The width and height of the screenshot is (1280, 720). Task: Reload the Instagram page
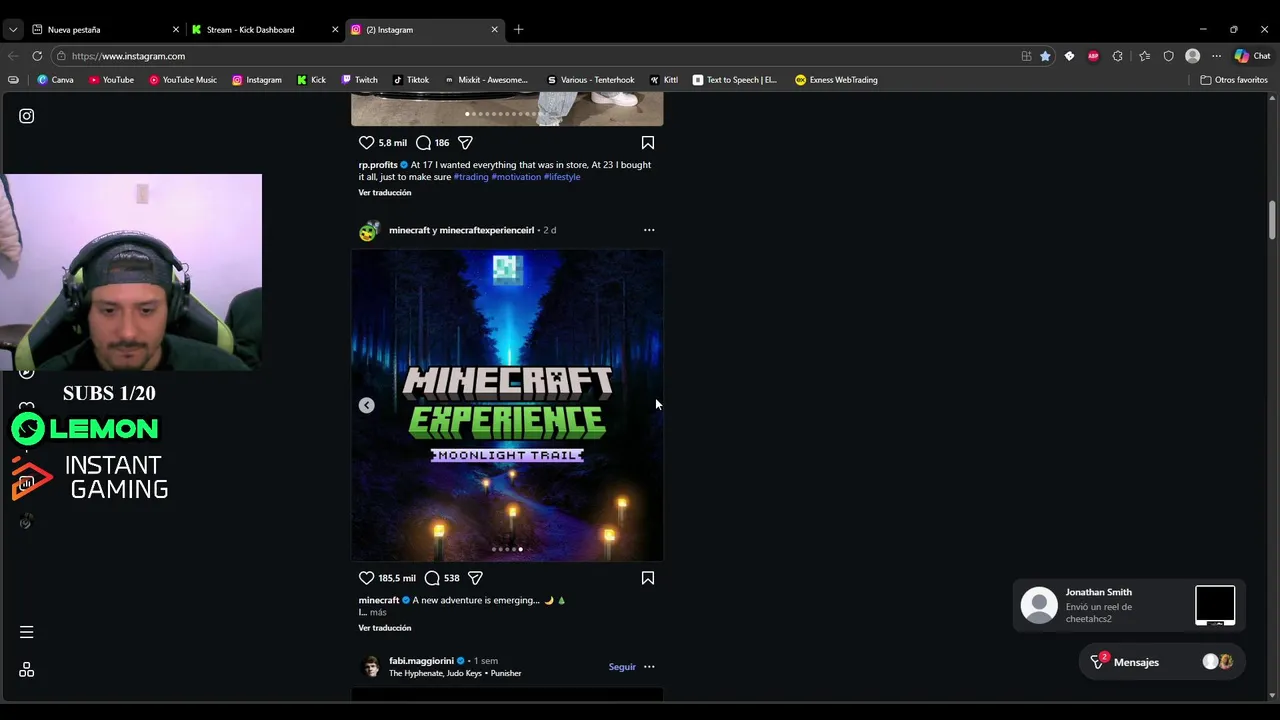coord(37,56)
